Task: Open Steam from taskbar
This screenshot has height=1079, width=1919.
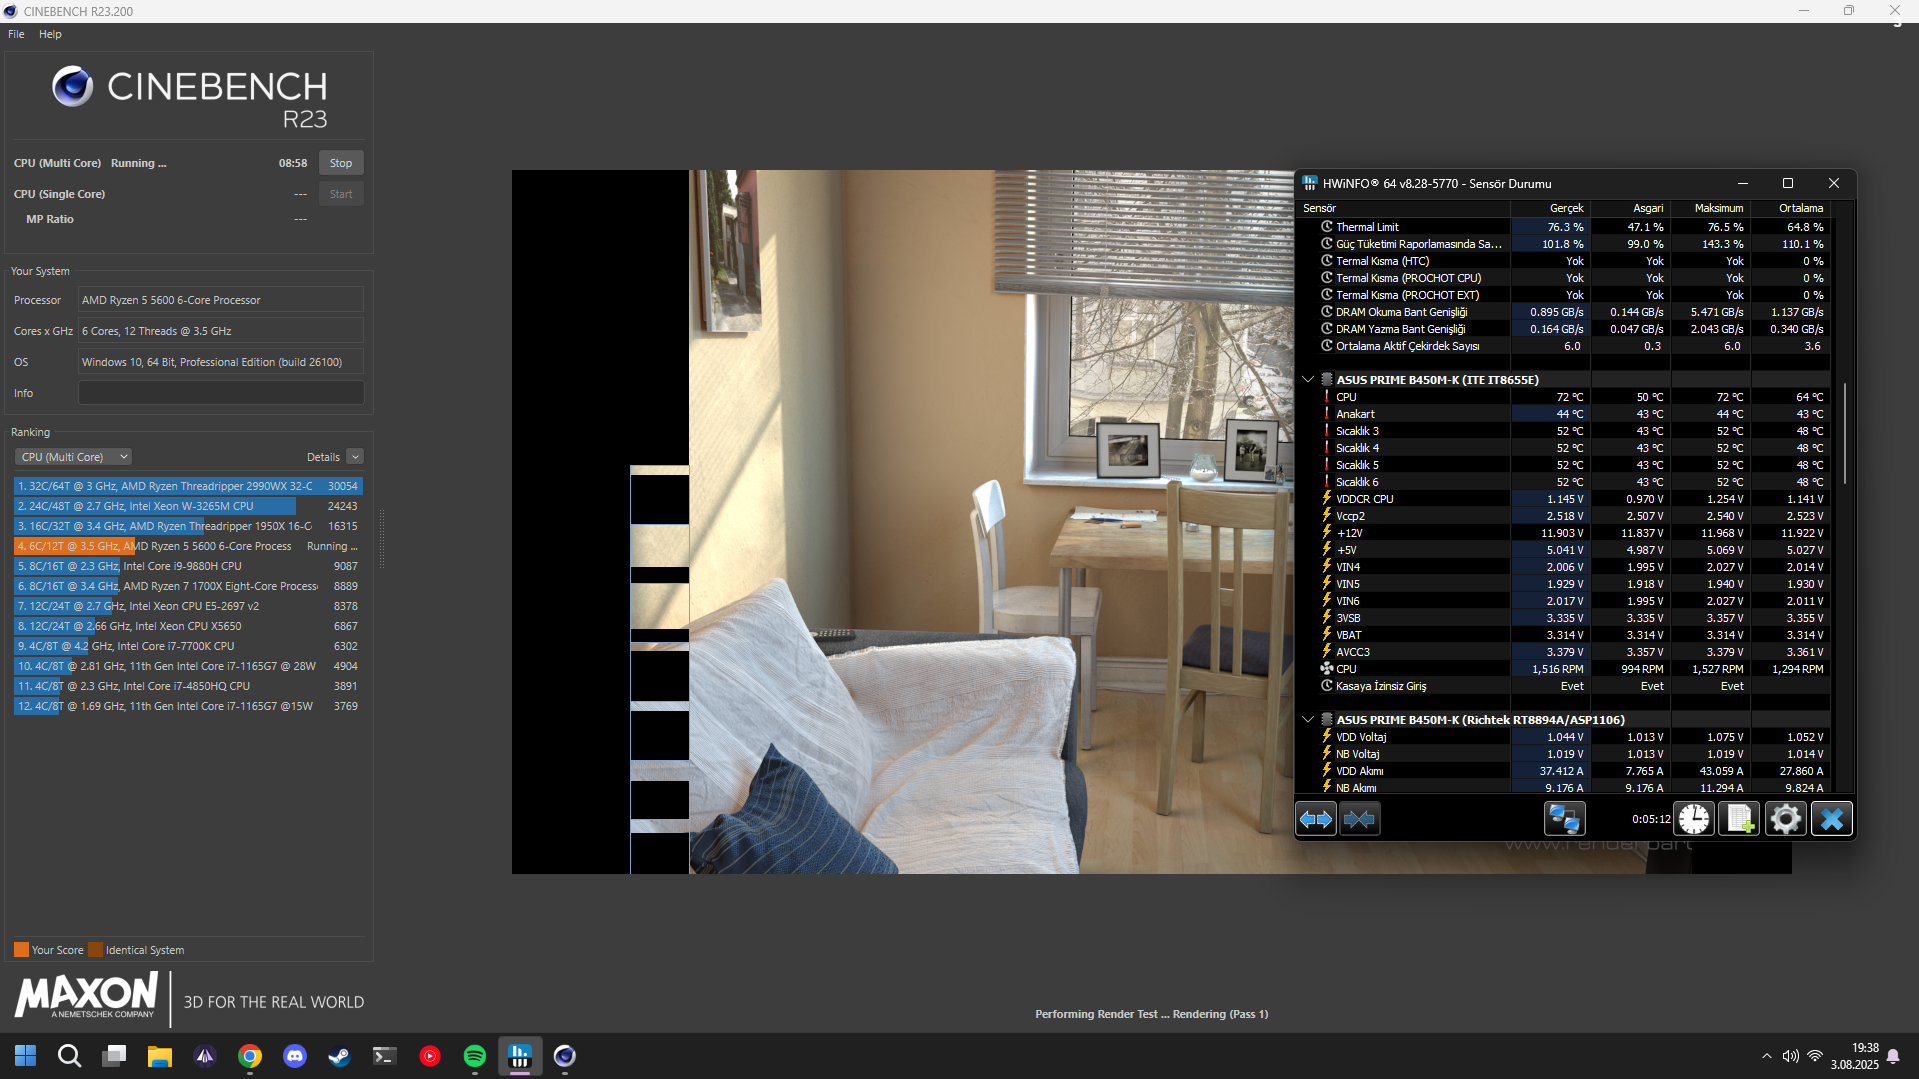Action: (x=340, y=1056)
